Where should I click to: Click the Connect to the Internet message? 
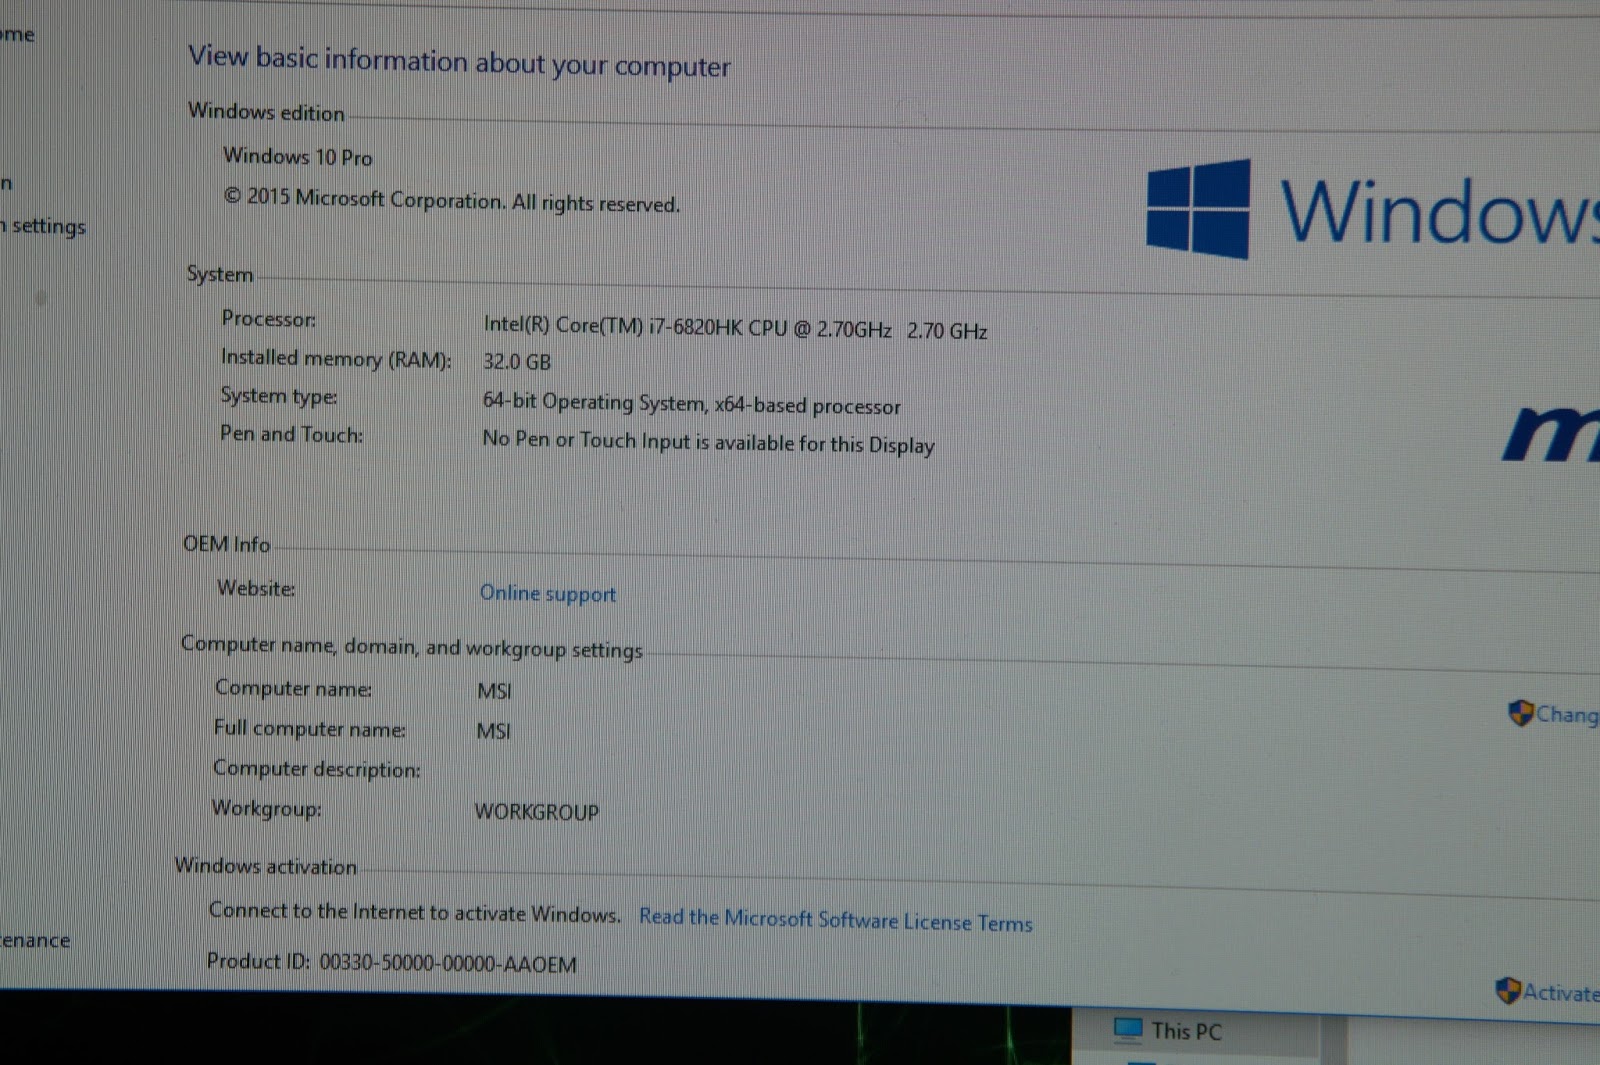pyautogui.click(x=414, y=912)
